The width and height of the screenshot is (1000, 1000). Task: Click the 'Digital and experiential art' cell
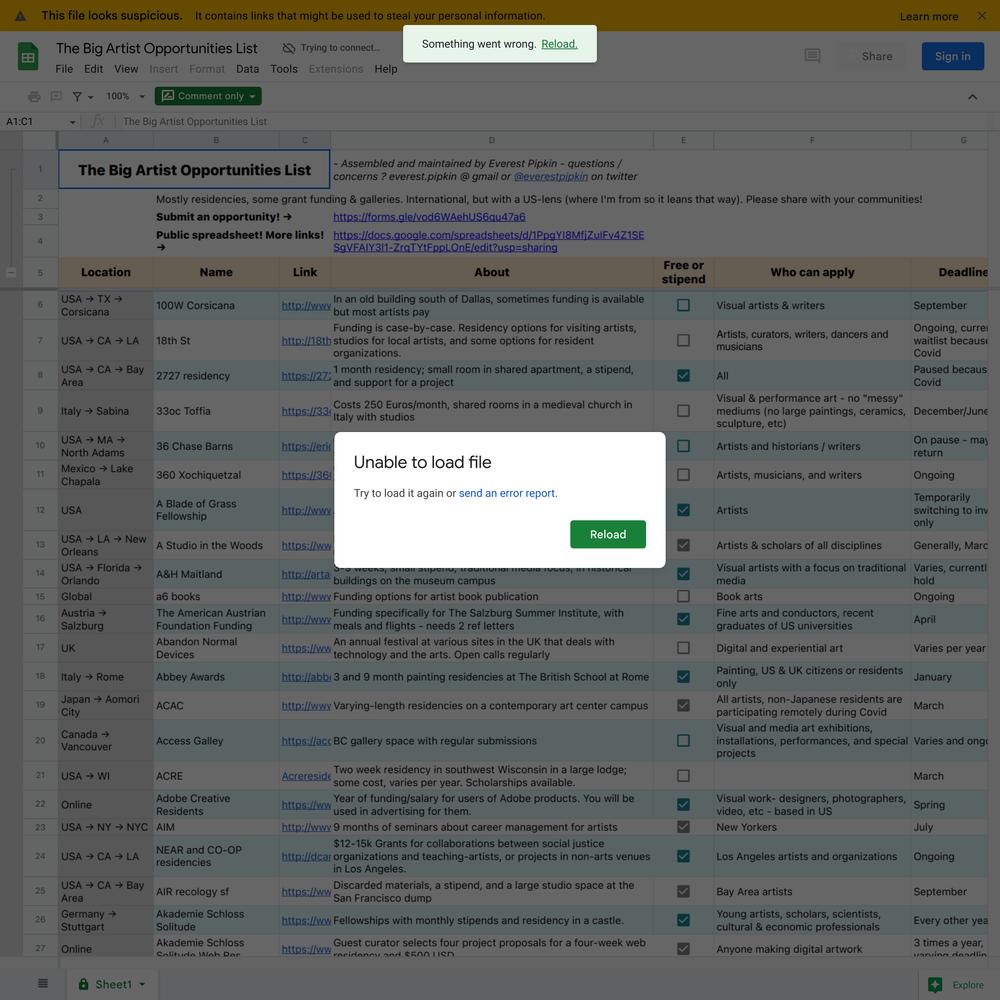click(x=812, y=648)
